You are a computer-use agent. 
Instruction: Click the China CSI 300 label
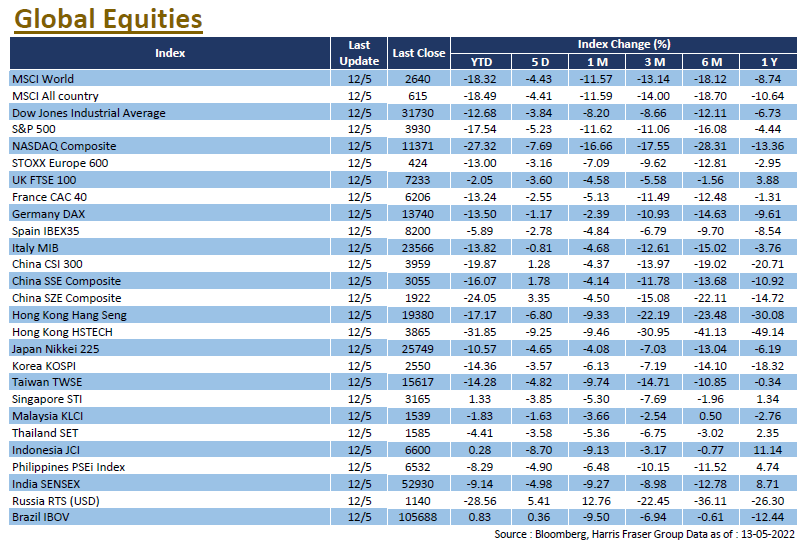click(47, 264)
